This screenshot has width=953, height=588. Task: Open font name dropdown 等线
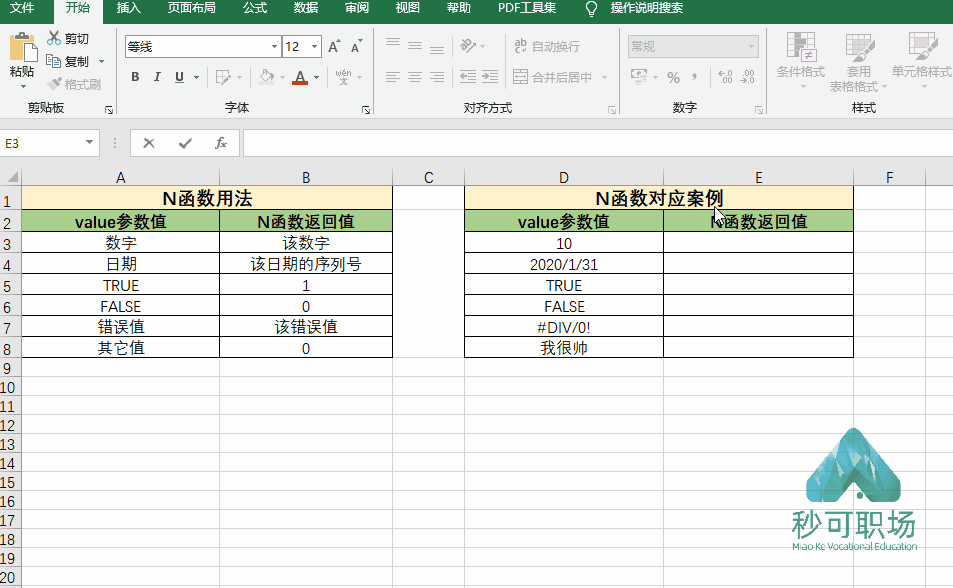275,46
